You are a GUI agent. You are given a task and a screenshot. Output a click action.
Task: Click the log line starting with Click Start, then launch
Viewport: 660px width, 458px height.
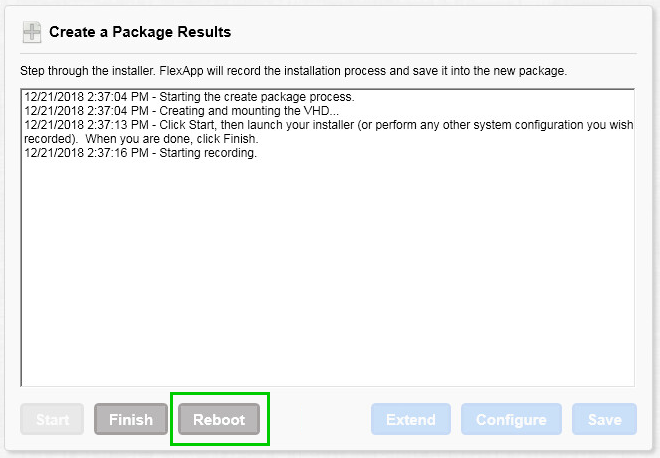pos(328,125)
